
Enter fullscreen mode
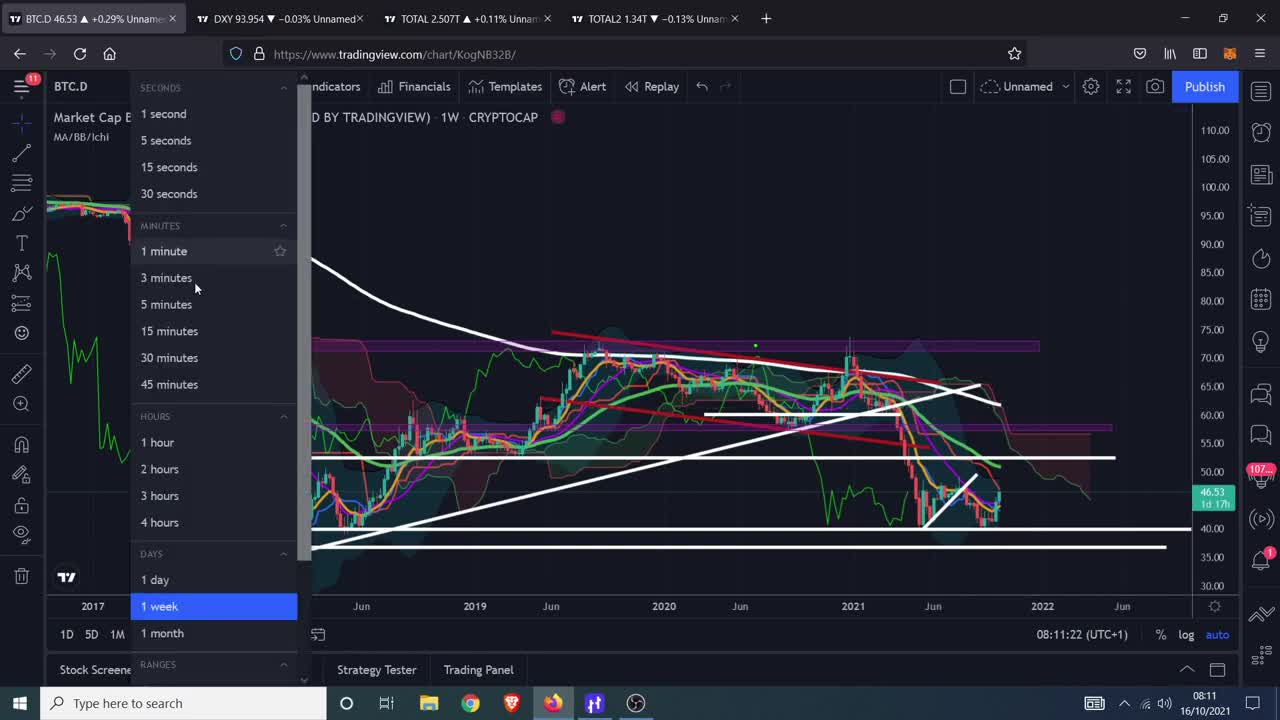pos(1123,87)
